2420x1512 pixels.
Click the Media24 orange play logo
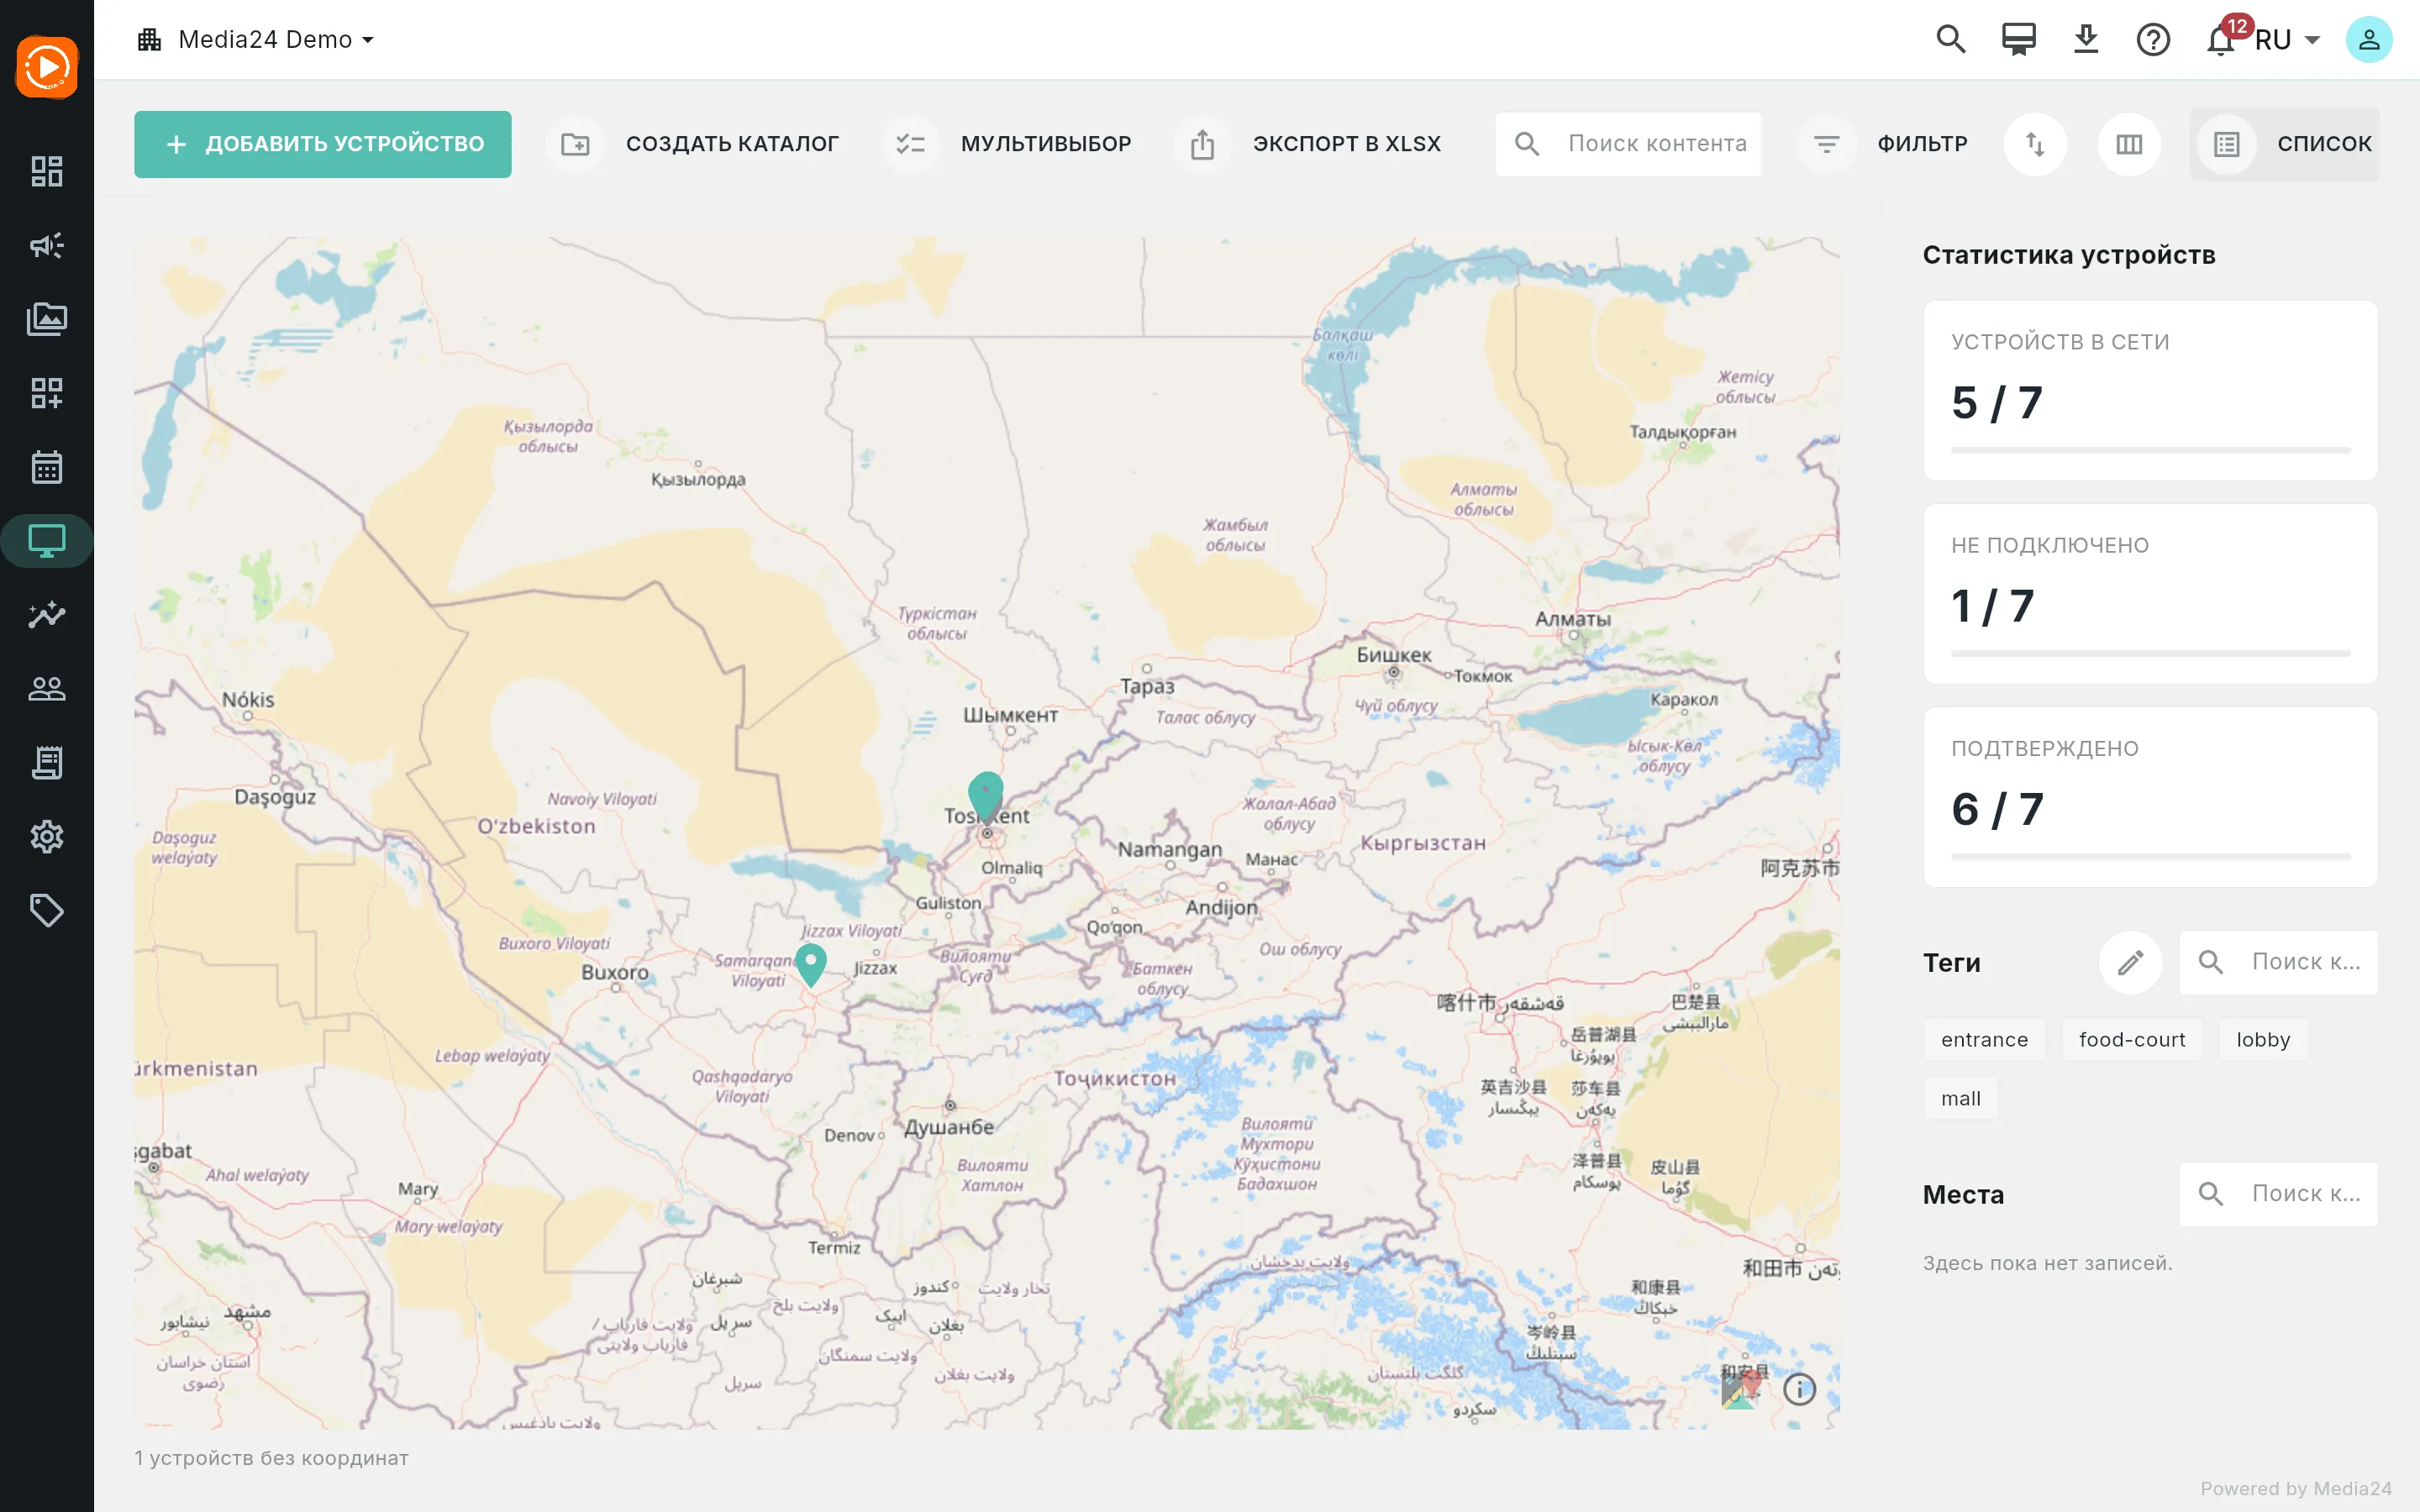pyautogui.click(x=47, y=67)
